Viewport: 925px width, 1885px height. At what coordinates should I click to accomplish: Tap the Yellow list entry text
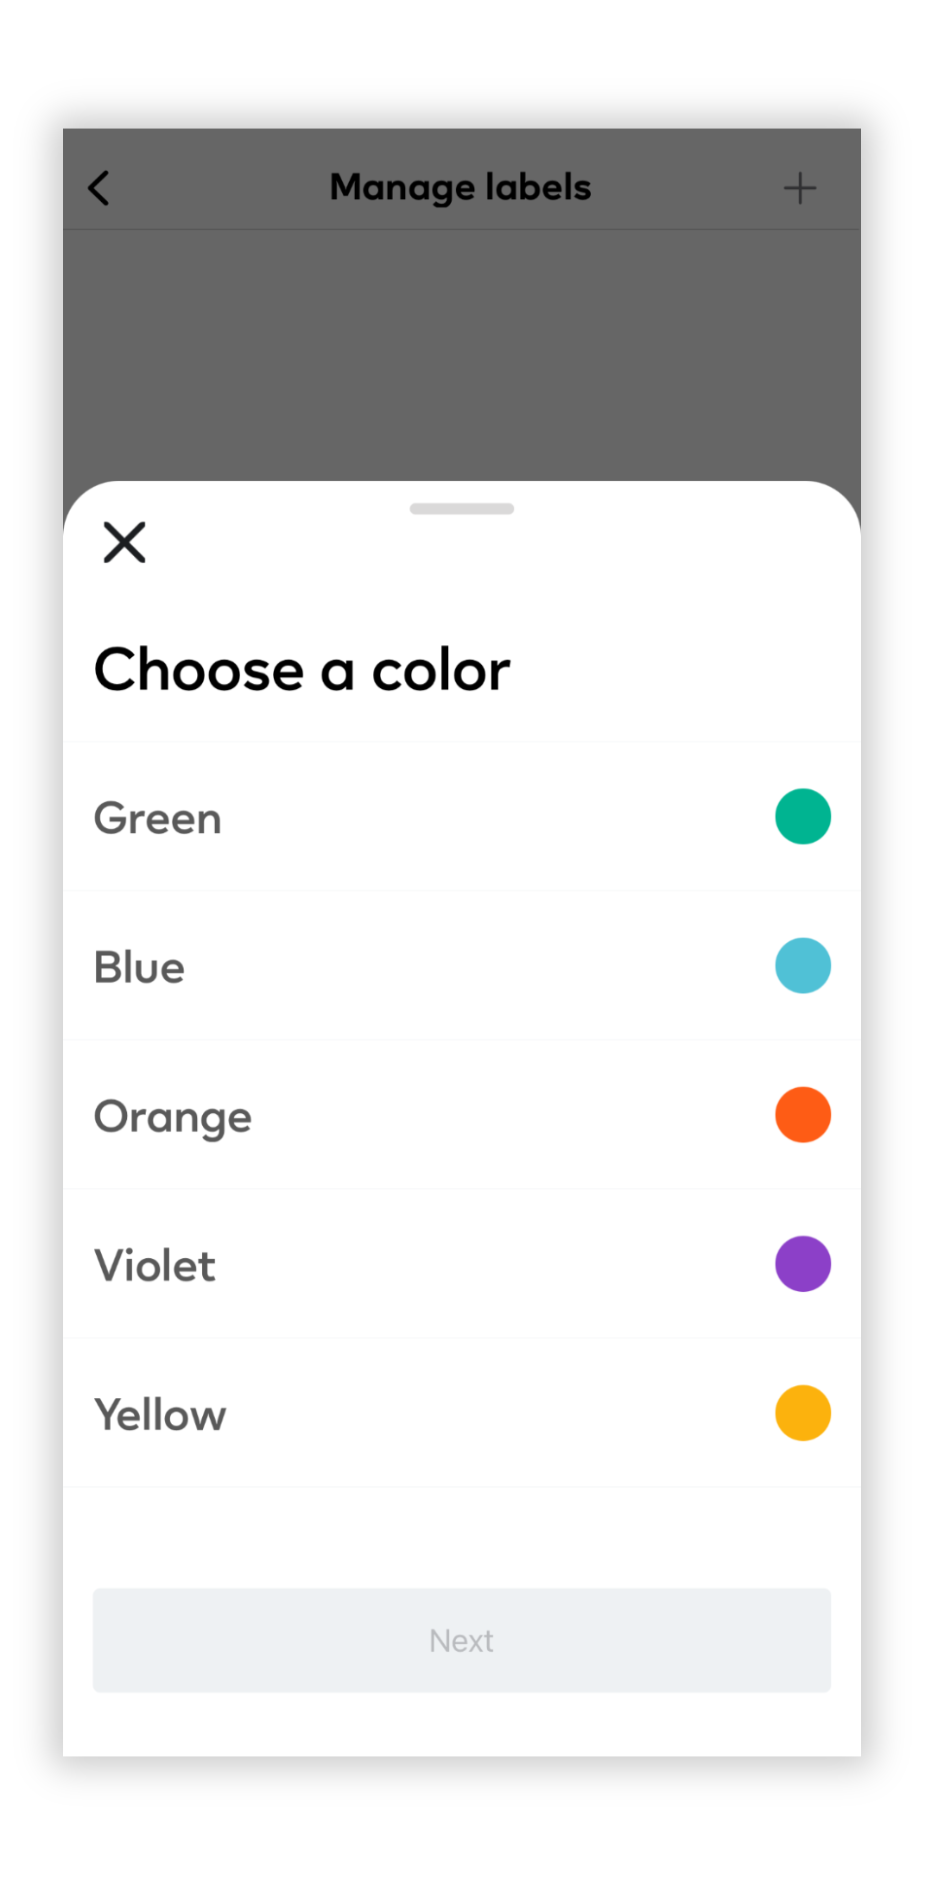(160, 1414)
